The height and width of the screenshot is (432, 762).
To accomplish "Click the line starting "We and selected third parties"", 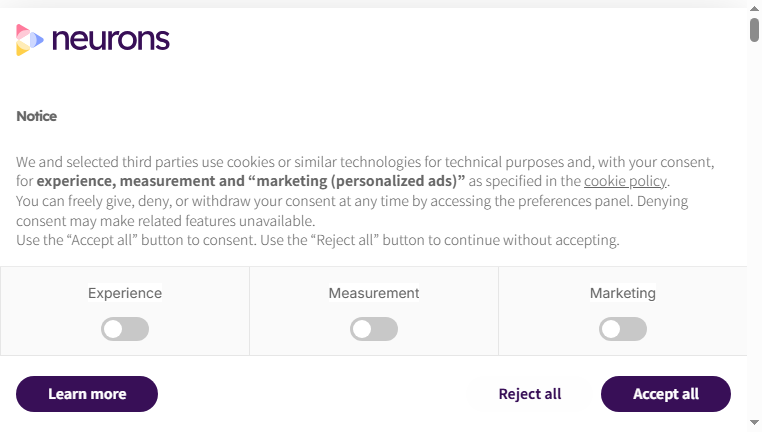I will point(365,162).
